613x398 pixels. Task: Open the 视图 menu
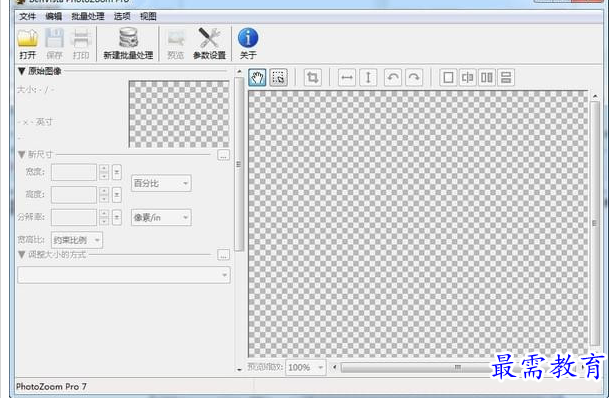click(x=148, y=16)
